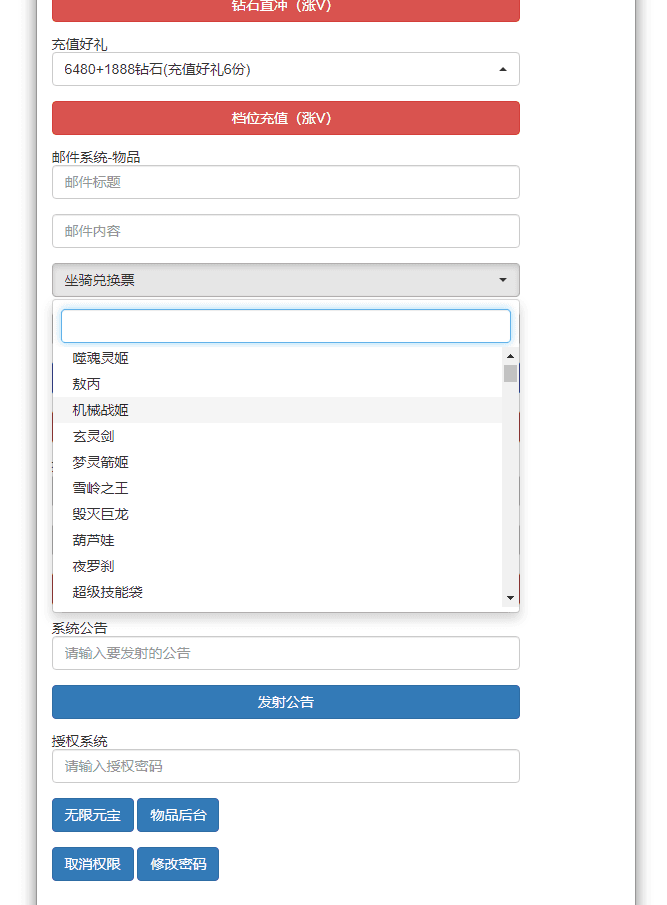Viewport: 667px width, 905px height.
Task: Choose 雪岭之王 from the list
Action: click(101, 488)
